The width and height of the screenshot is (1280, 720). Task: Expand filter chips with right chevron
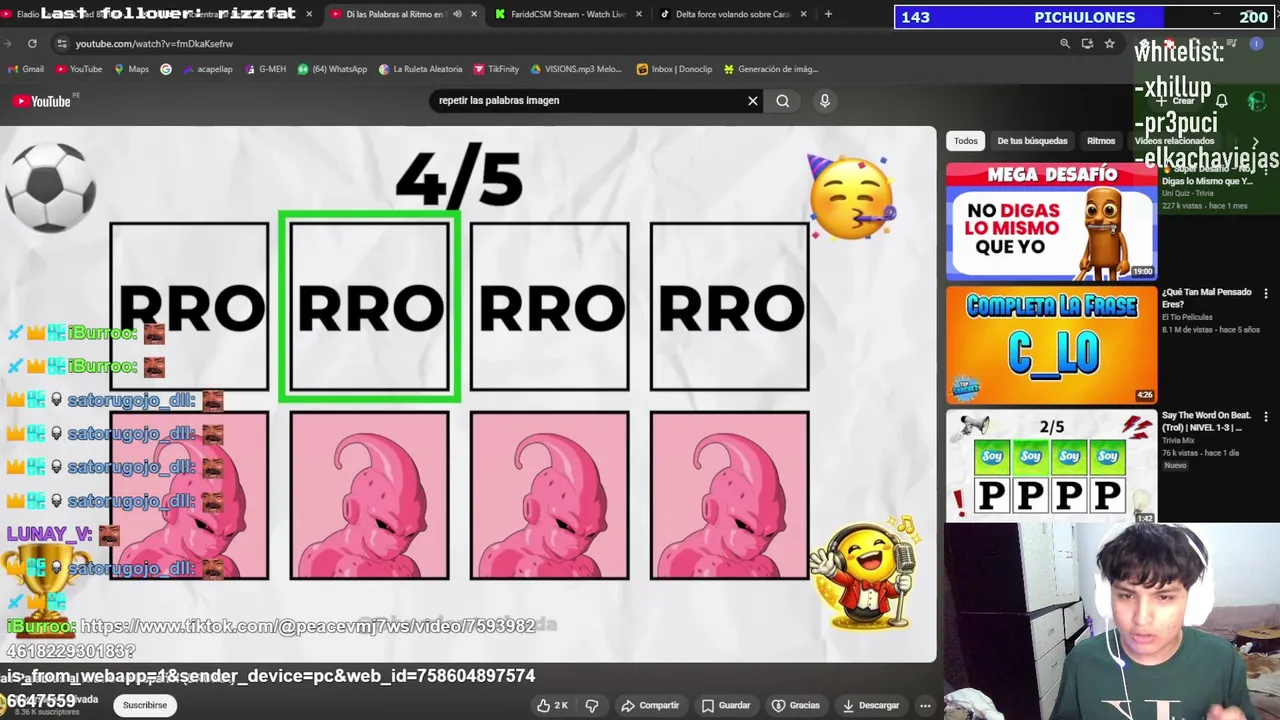tap(1255, 142)
